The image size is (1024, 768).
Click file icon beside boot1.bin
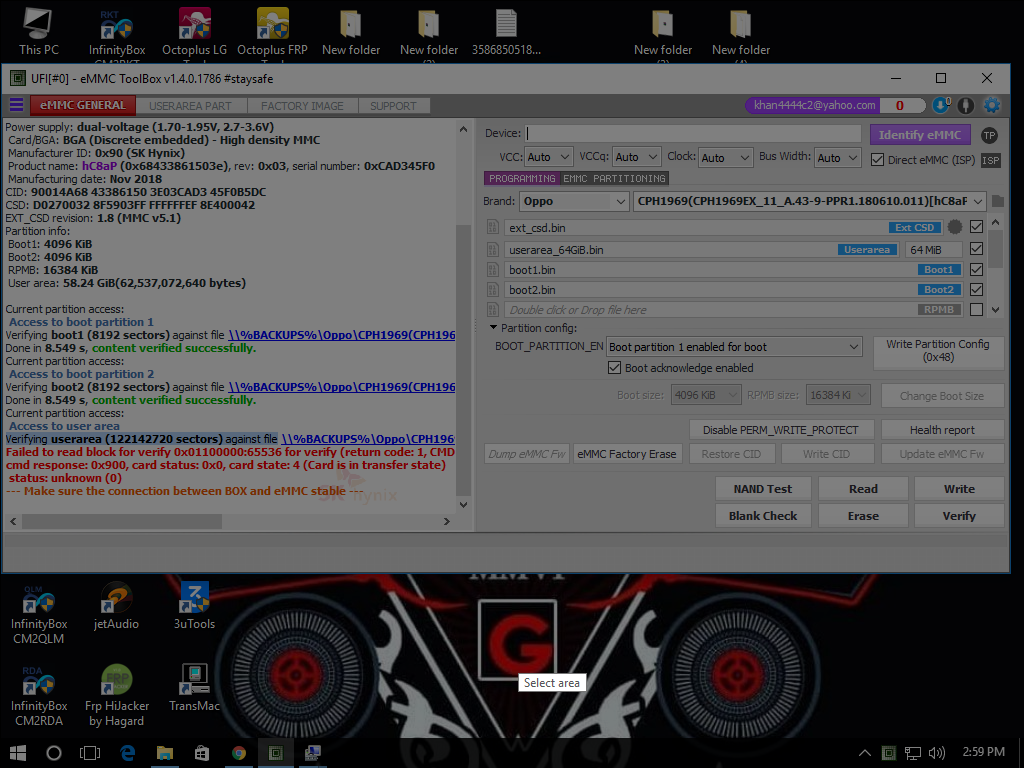pos(493,270)
